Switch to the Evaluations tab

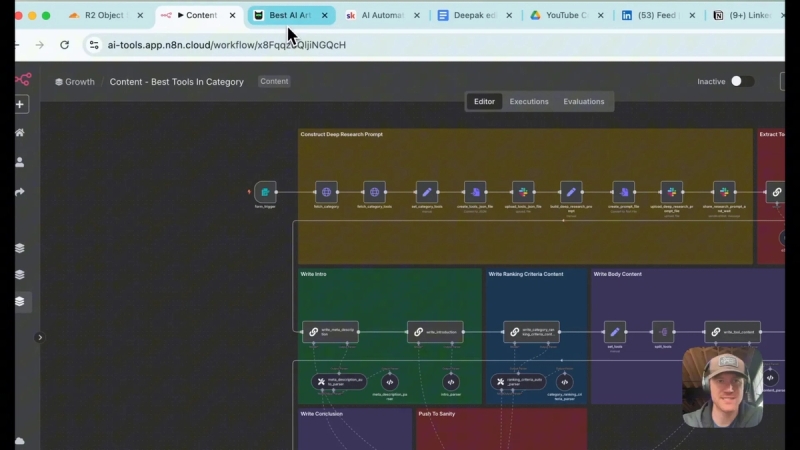[x=584, y=102]
